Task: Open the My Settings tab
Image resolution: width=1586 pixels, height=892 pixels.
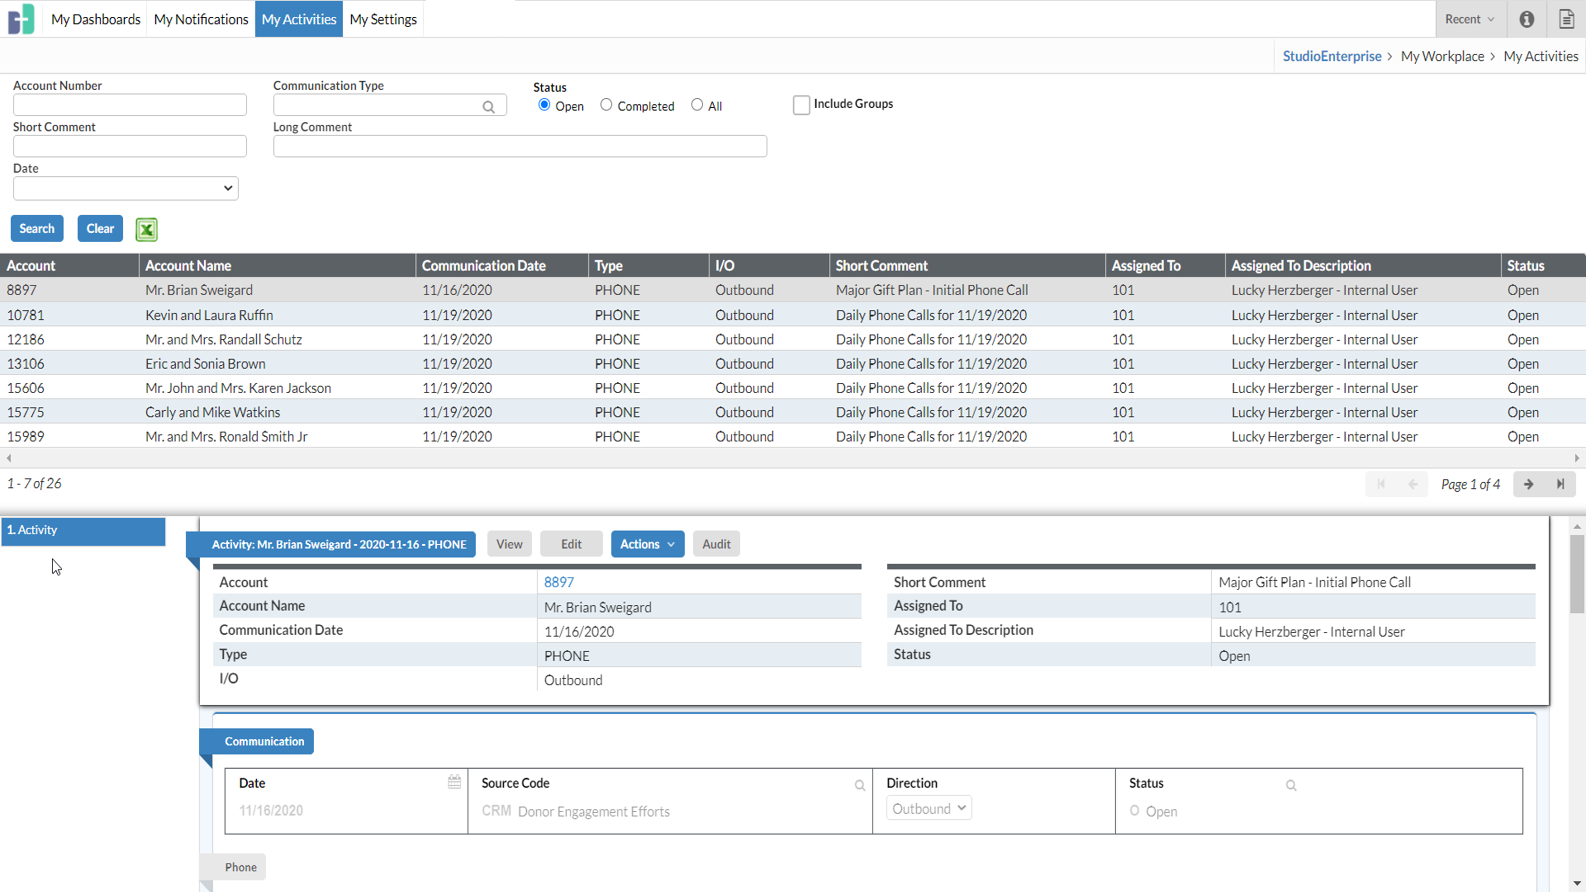Action: click(383, 19)
